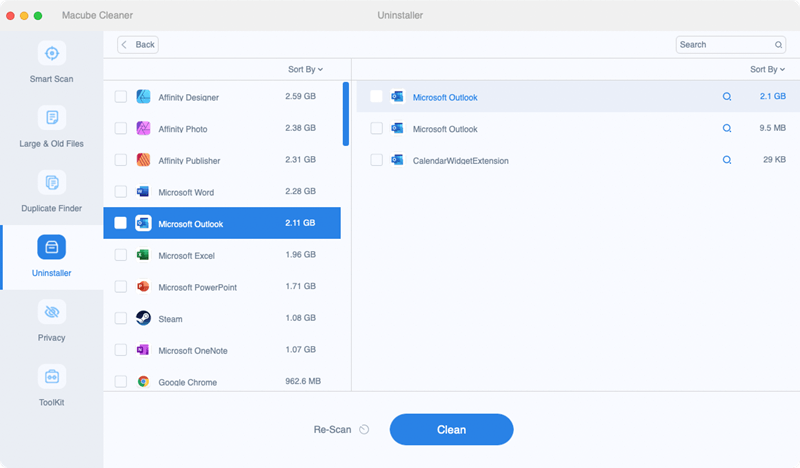800x468 pixels.
Task: Click the 962.6 MB size value
Action: coord(303,381)
